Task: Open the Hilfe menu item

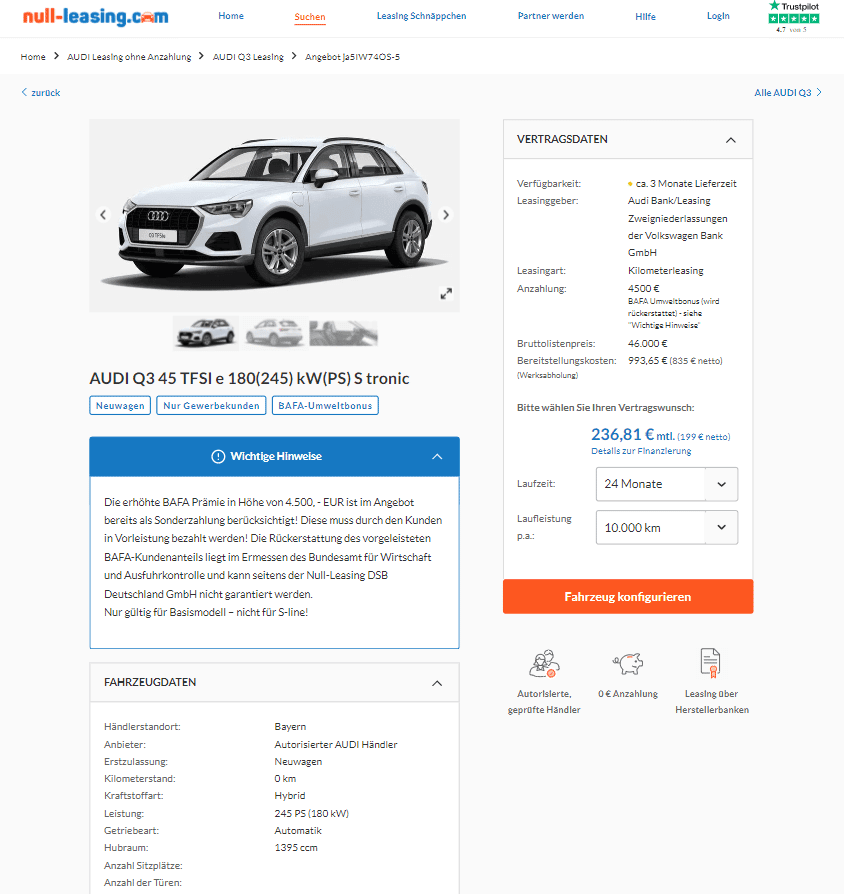Action: (x=646, y=17)
